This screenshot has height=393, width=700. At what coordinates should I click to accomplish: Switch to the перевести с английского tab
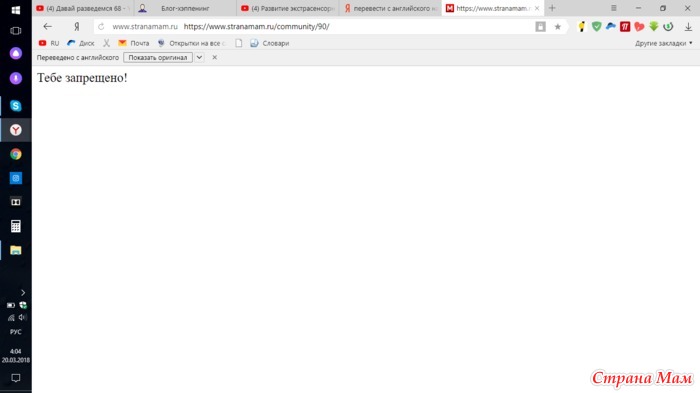(391, 8)
